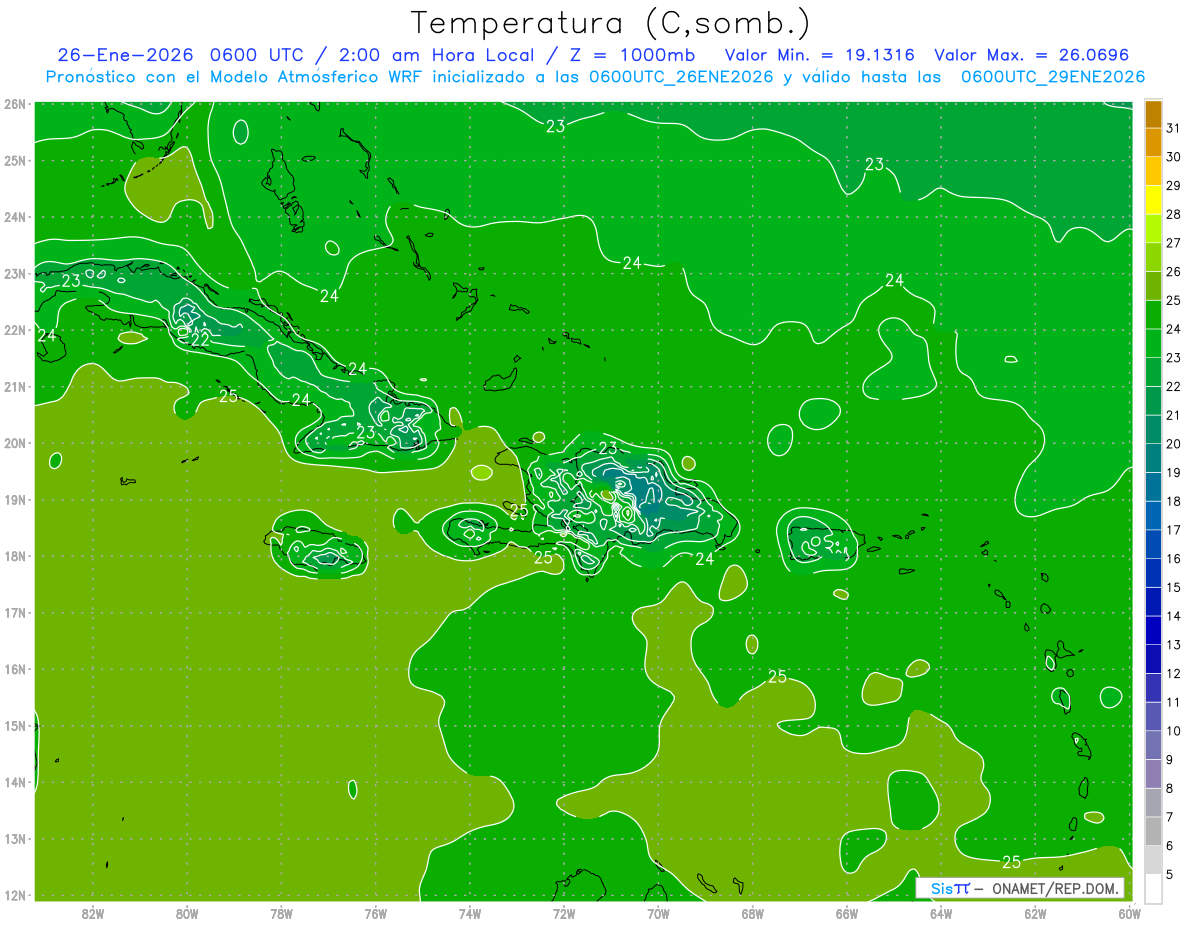Pick the legend color band between 20 and 21
The width and height of the screenshot is (1200, 927).
click(x=1153, y=430)
